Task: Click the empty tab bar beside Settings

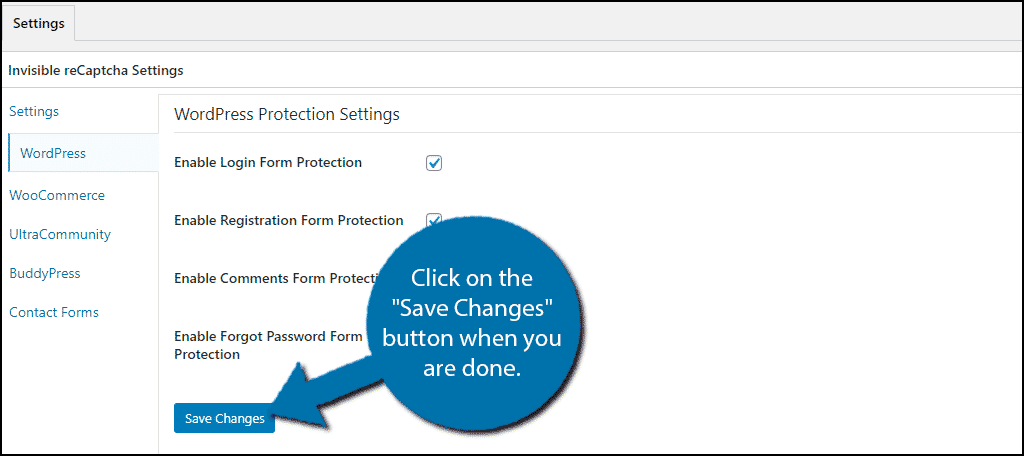Action: pyautogui.click(x=549, y=24)
